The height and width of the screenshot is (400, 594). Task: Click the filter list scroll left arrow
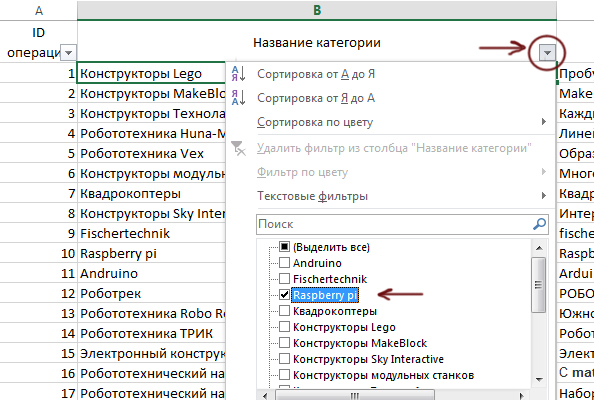point(265,396)
